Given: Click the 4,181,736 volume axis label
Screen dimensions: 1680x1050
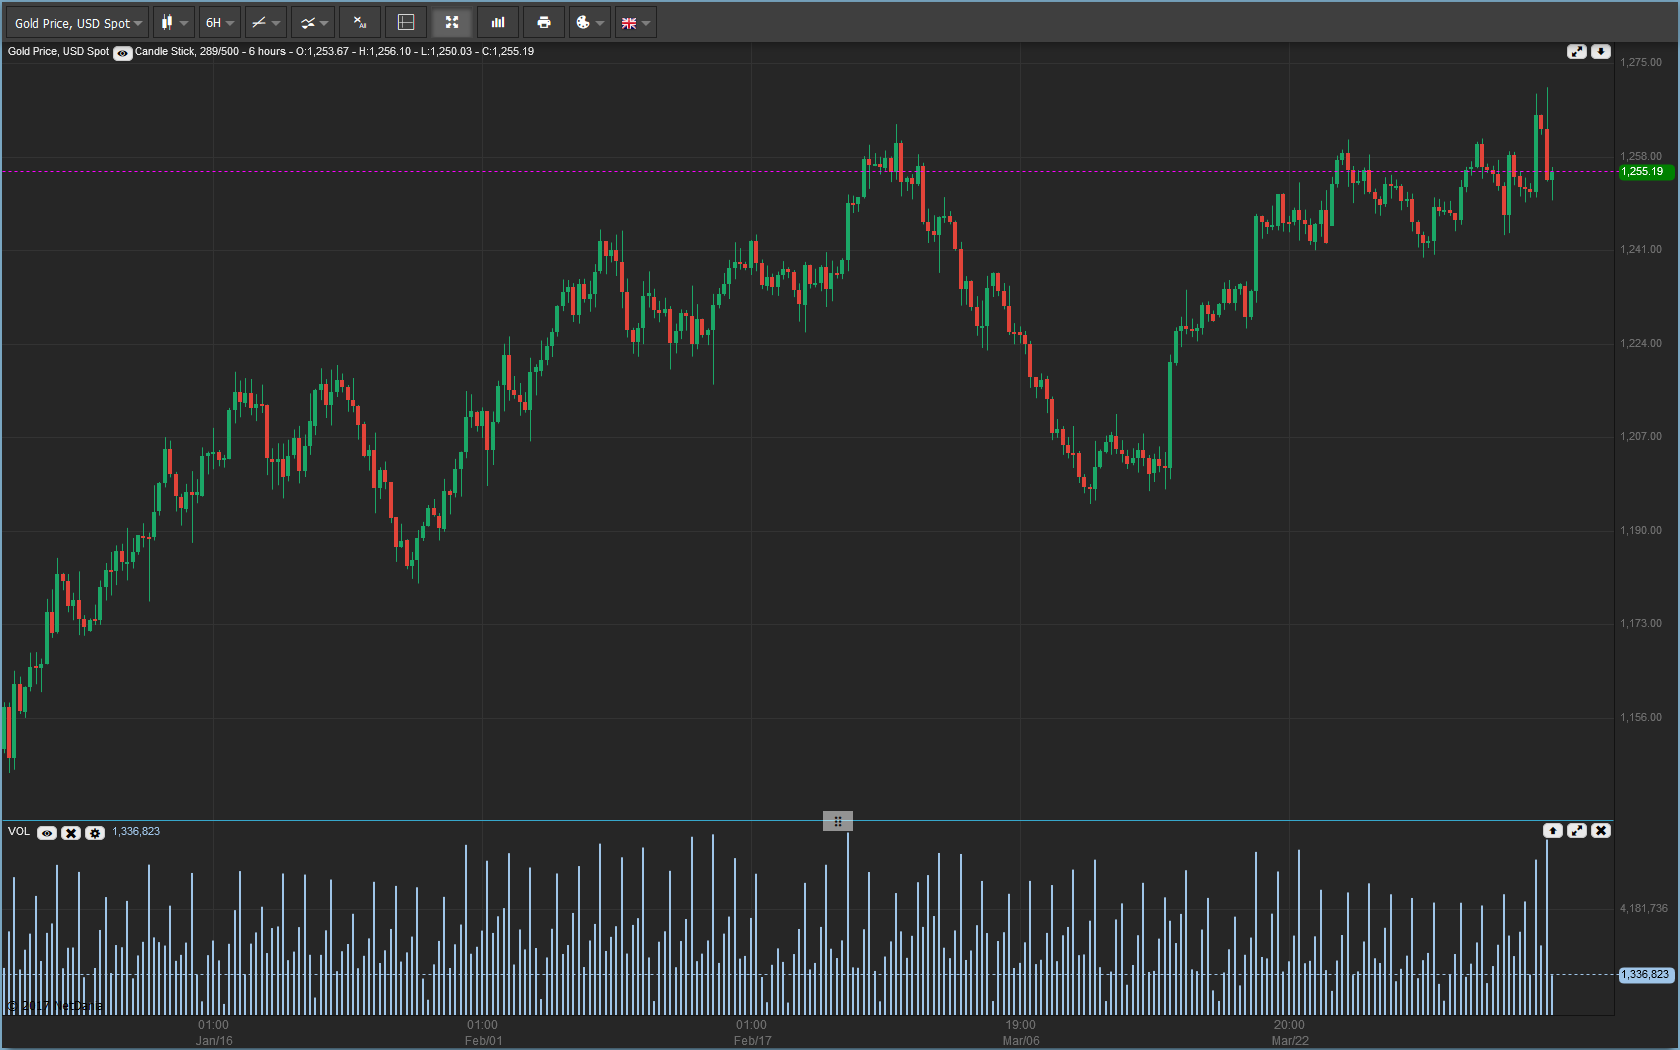Looking at the screenshot, I should tap(1644, 908).
